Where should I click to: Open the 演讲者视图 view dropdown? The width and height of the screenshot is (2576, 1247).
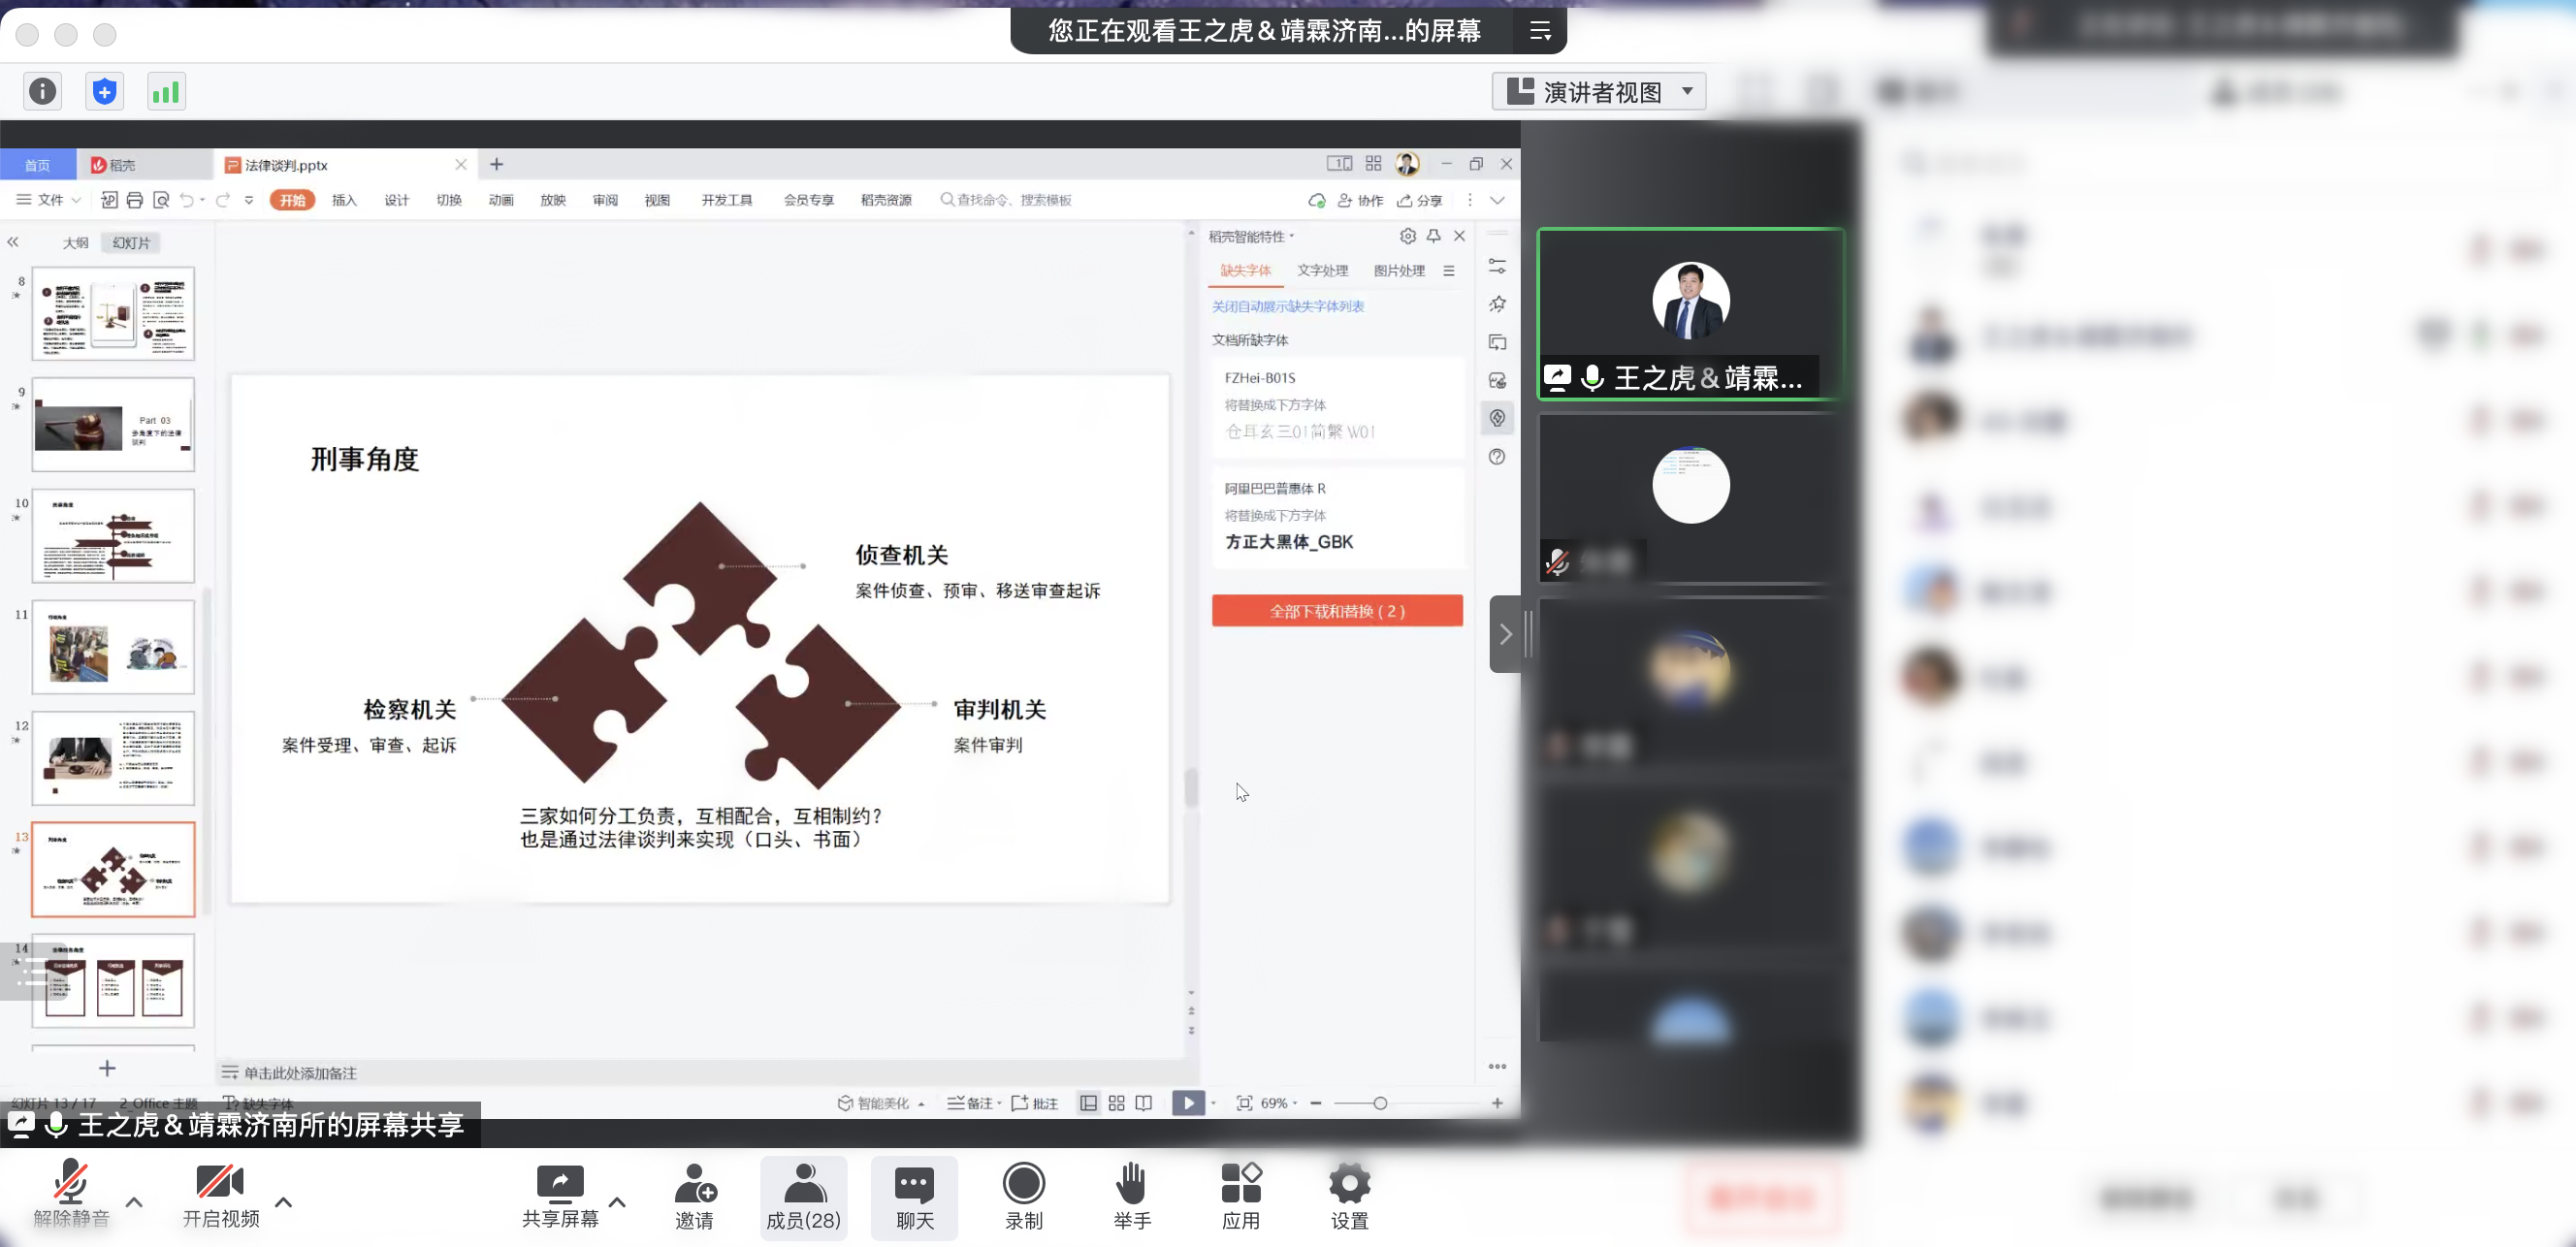(1599, 92)
